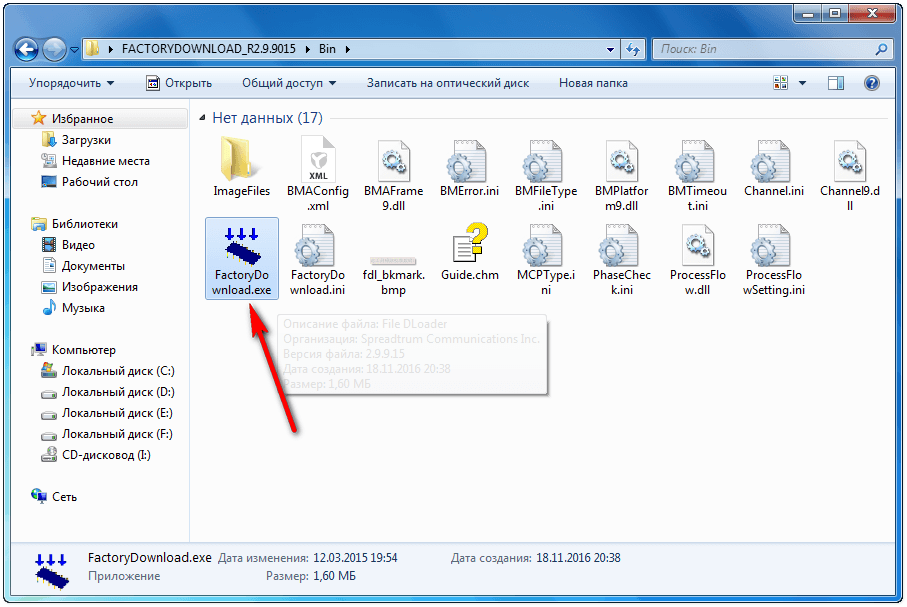Create a folder with Новая папка
Viewport: 907px width, 607px height.
coord(593,83)
